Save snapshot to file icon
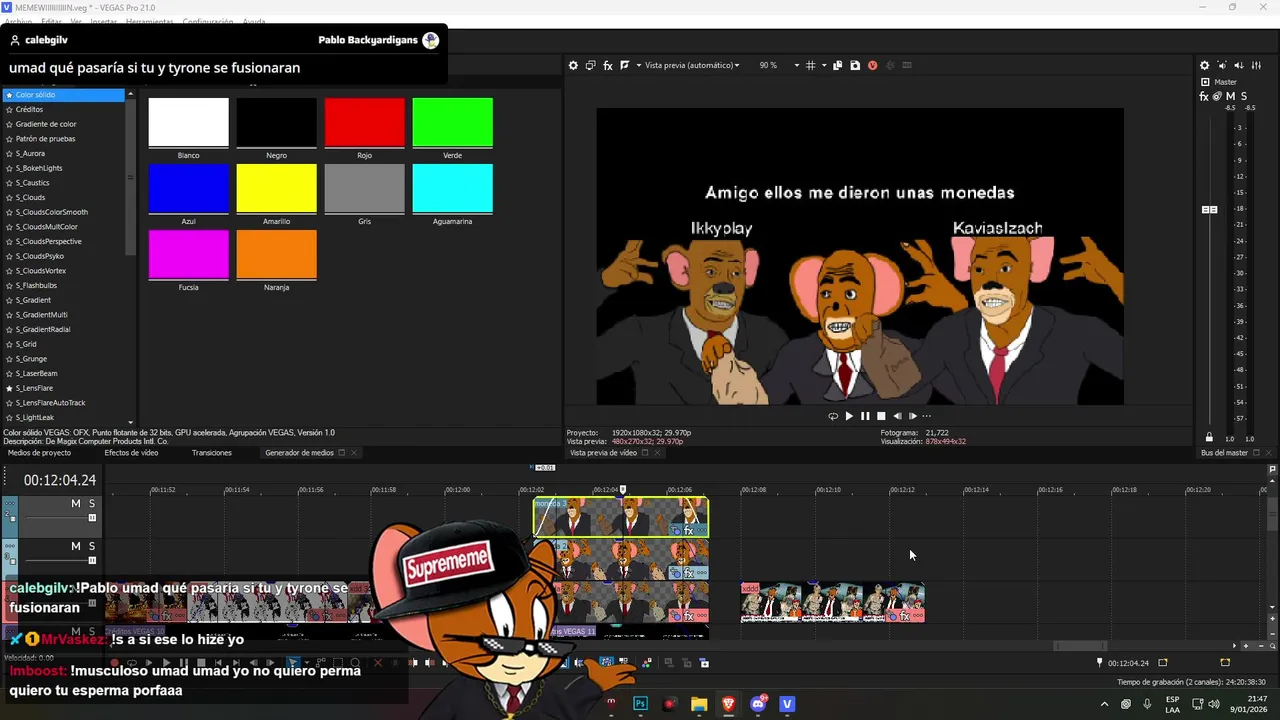The image size is (1280, 720). (x=855, y=65)
